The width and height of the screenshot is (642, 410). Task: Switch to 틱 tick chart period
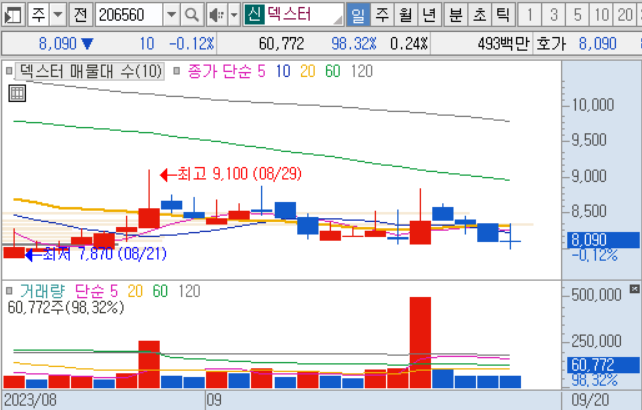pyautogui.click(x=503, y=15)
